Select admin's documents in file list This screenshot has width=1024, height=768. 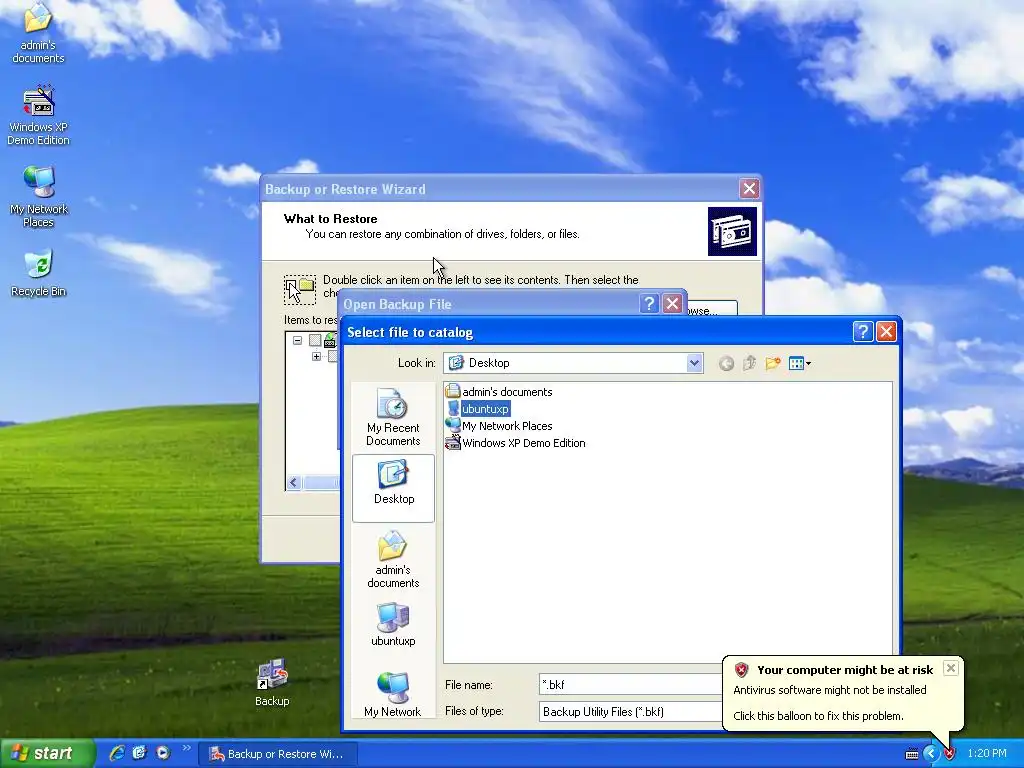[499, 392]
